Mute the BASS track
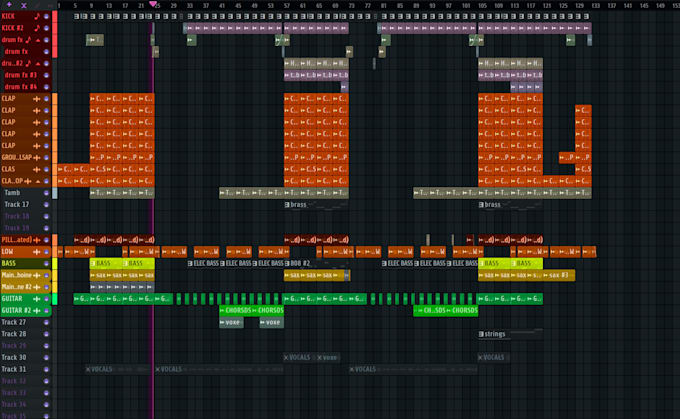Image resolution: width=680 pixels, height=419 pixels. 46,263
